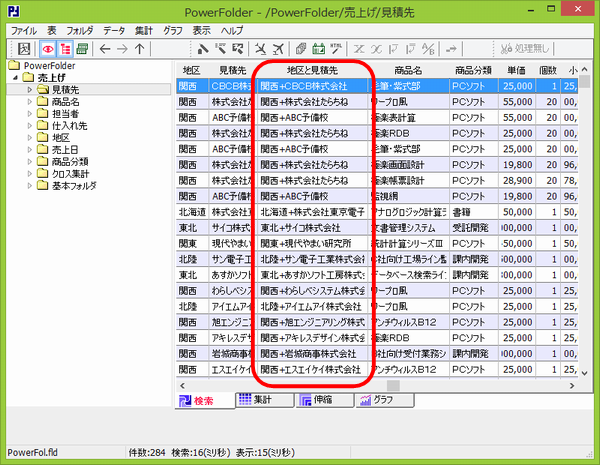Image resolution: width=600 pixels, height=465 pixels.
Task: Go up one folder with up arrow
Action: point(140,49)
